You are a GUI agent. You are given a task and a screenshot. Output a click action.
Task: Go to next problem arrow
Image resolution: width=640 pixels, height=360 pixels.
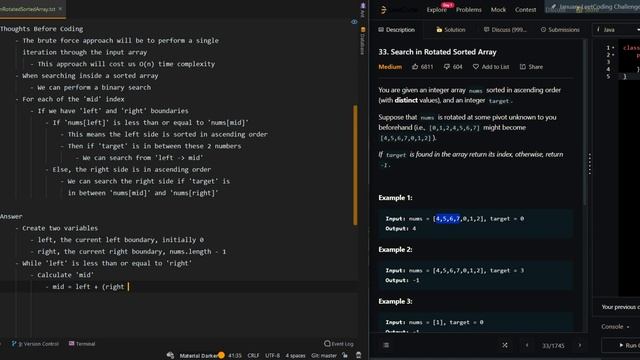tap(580, 345)
